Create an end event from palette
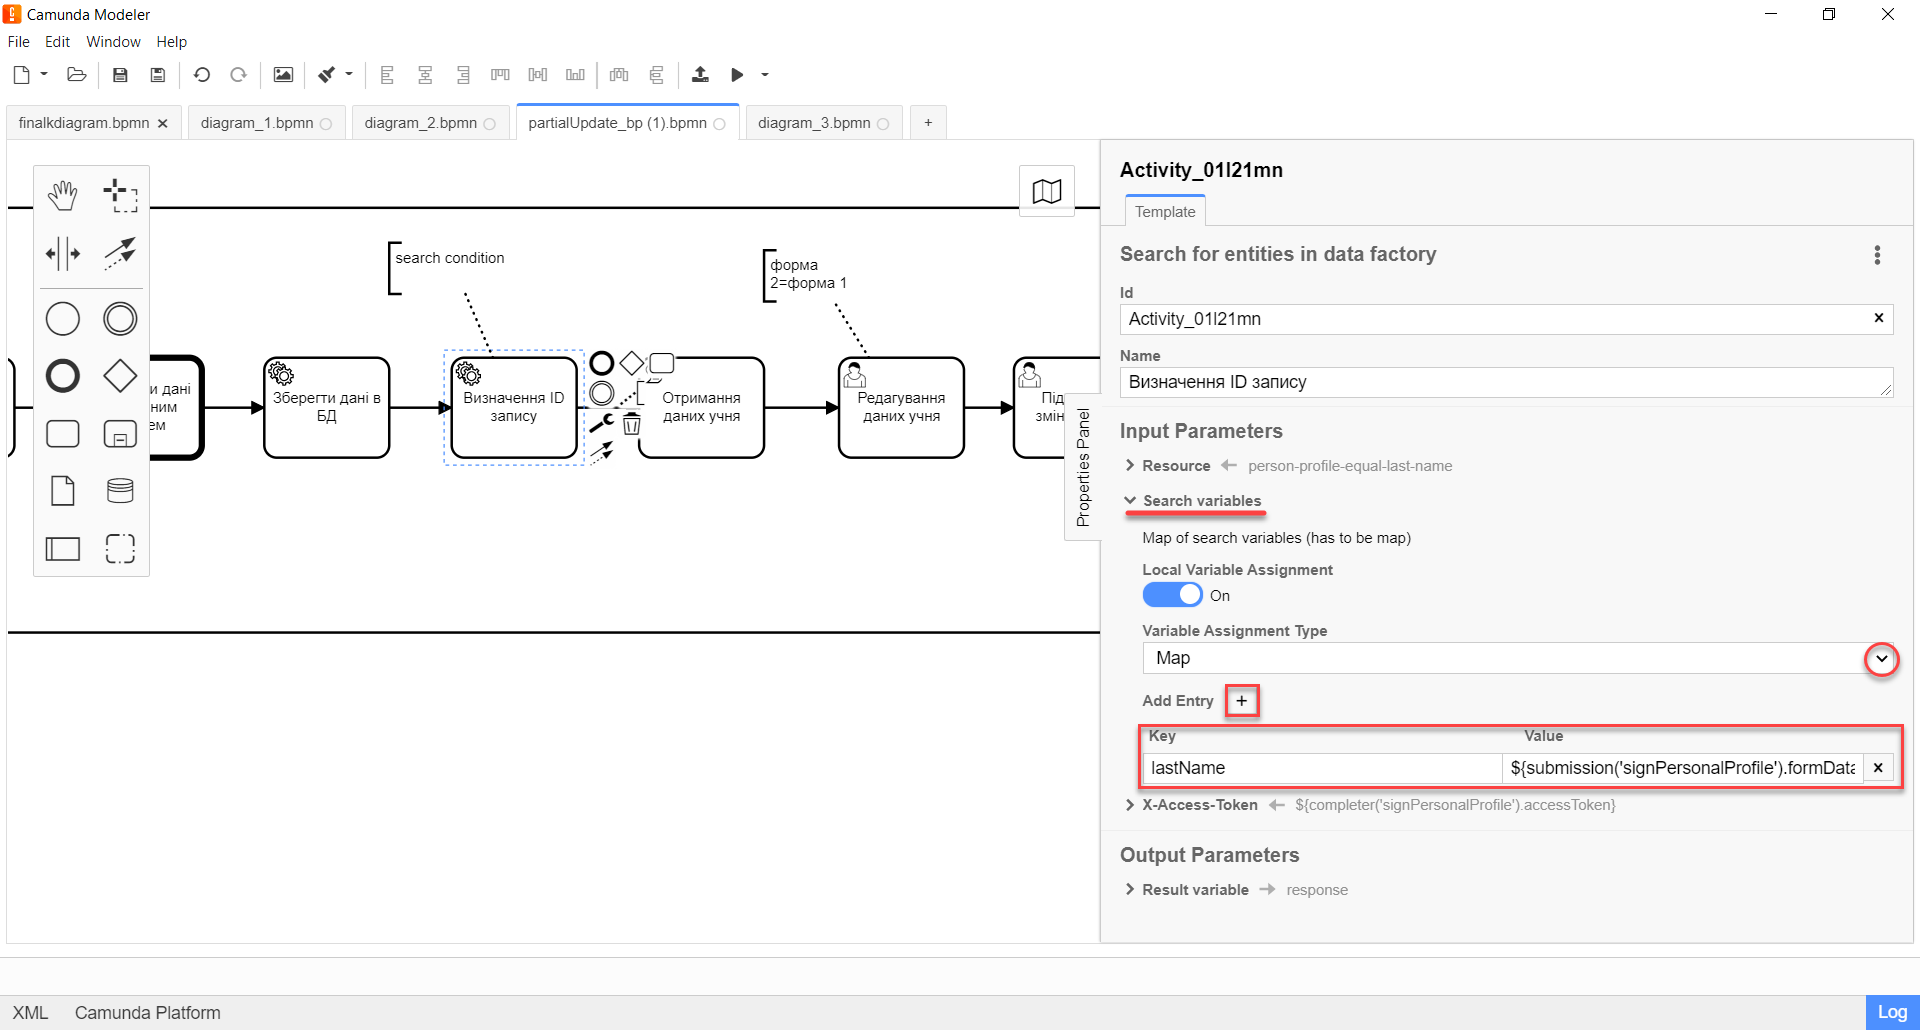1920x1030 pixels. click(63, 376)
